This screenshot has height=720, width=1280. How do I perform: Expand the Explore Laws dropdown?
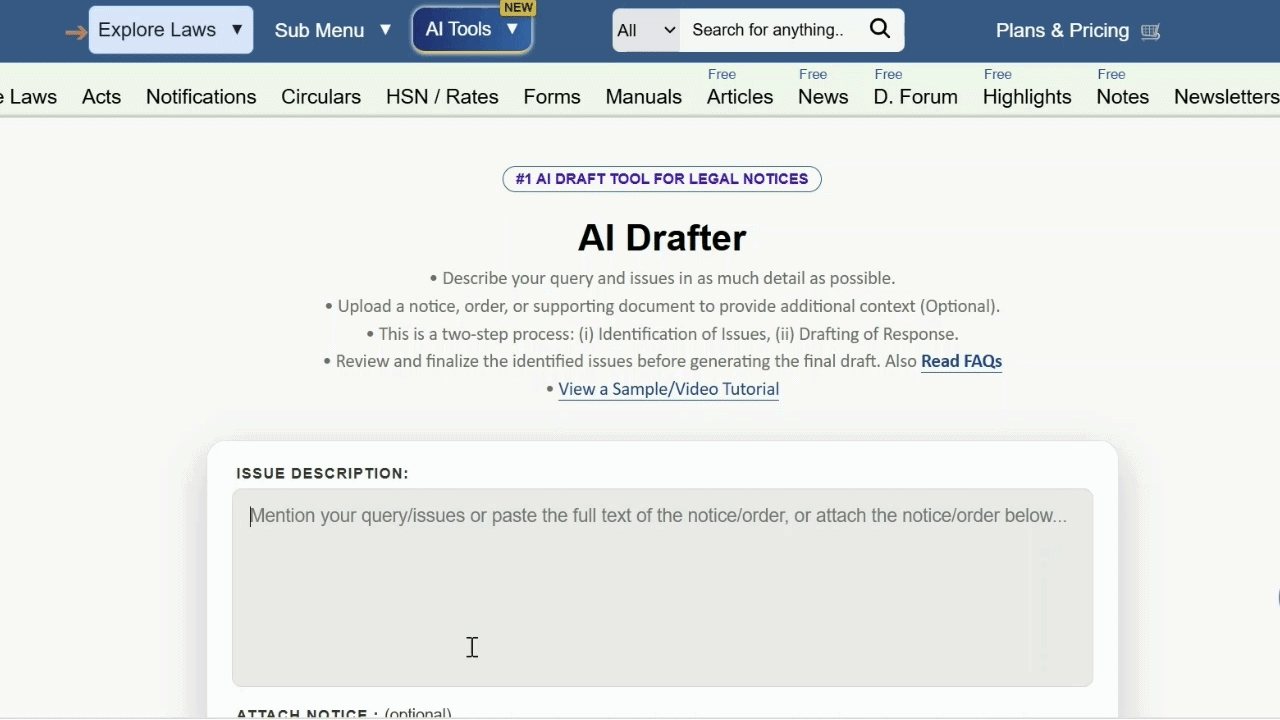(171, 30)
